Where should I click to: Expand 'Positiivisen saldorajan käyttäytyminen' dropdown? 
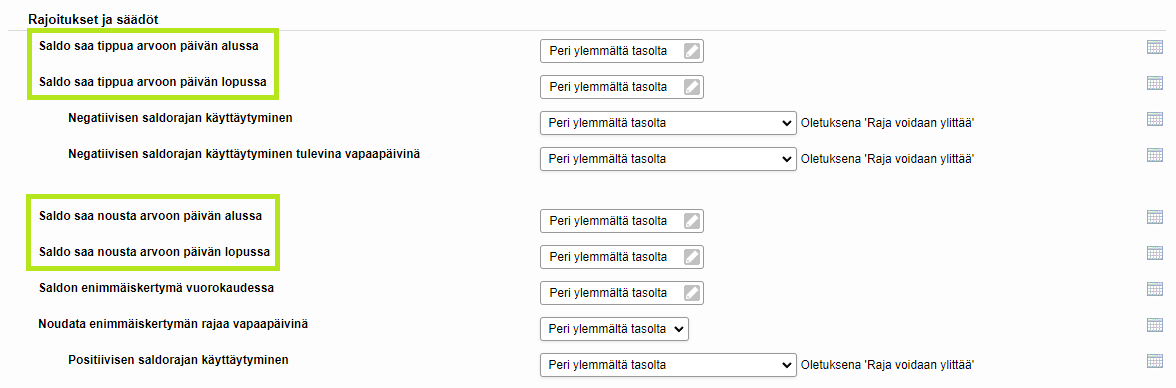668,364
